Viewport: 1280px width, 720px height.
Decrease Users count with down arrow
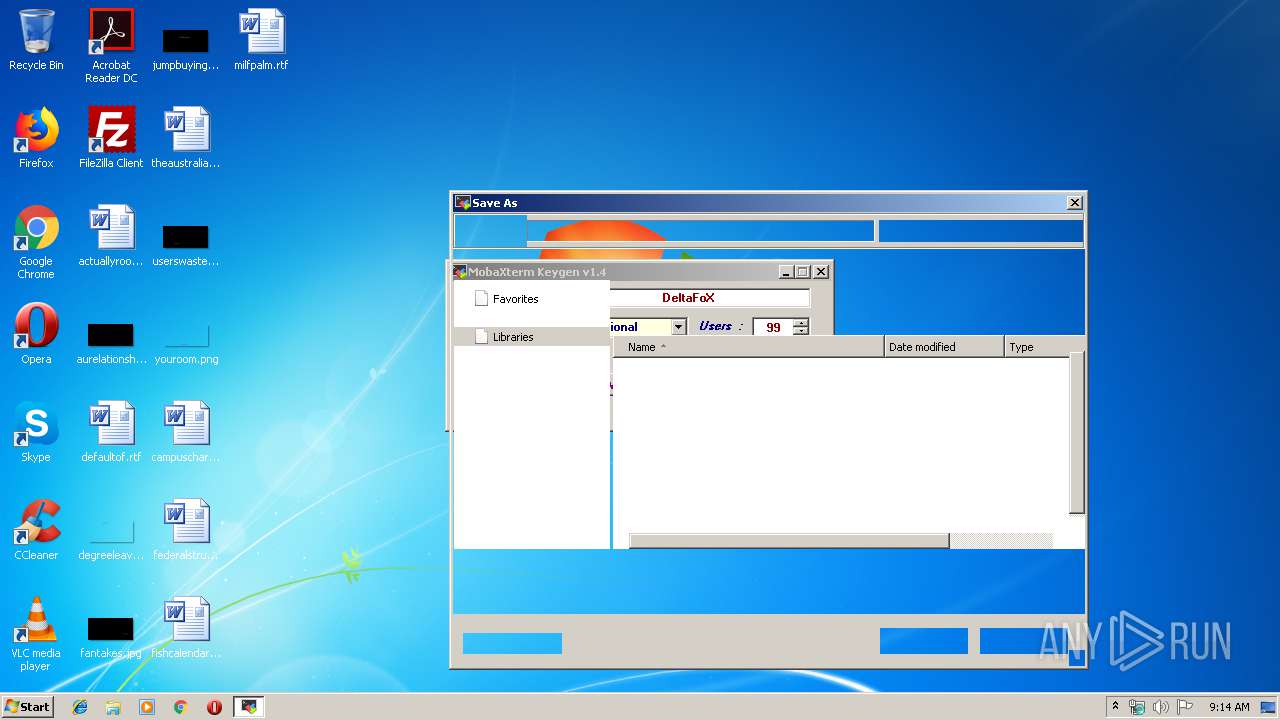[x=800, y=331]
